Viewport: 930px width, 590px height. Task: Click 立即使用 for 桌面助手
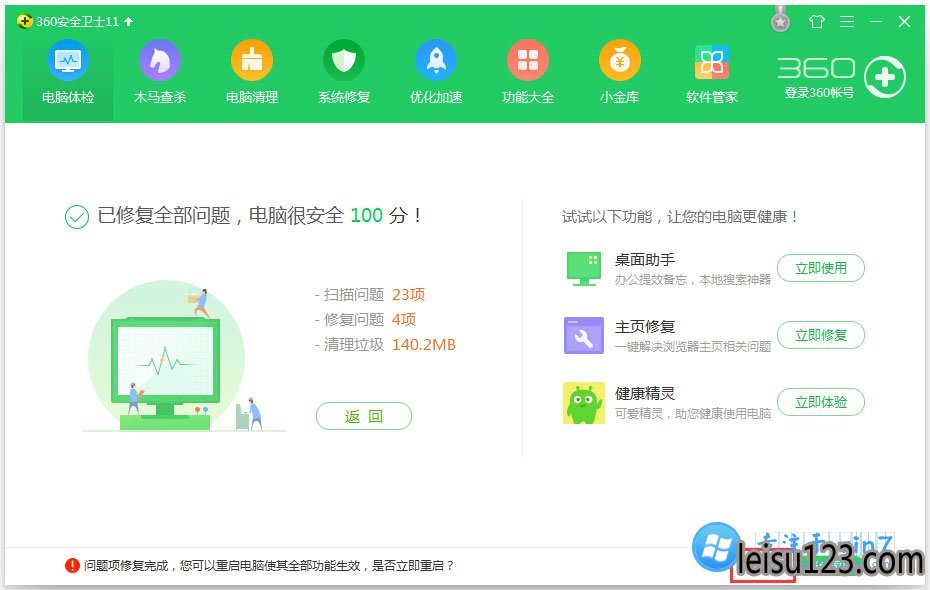(x=821, y=268)
